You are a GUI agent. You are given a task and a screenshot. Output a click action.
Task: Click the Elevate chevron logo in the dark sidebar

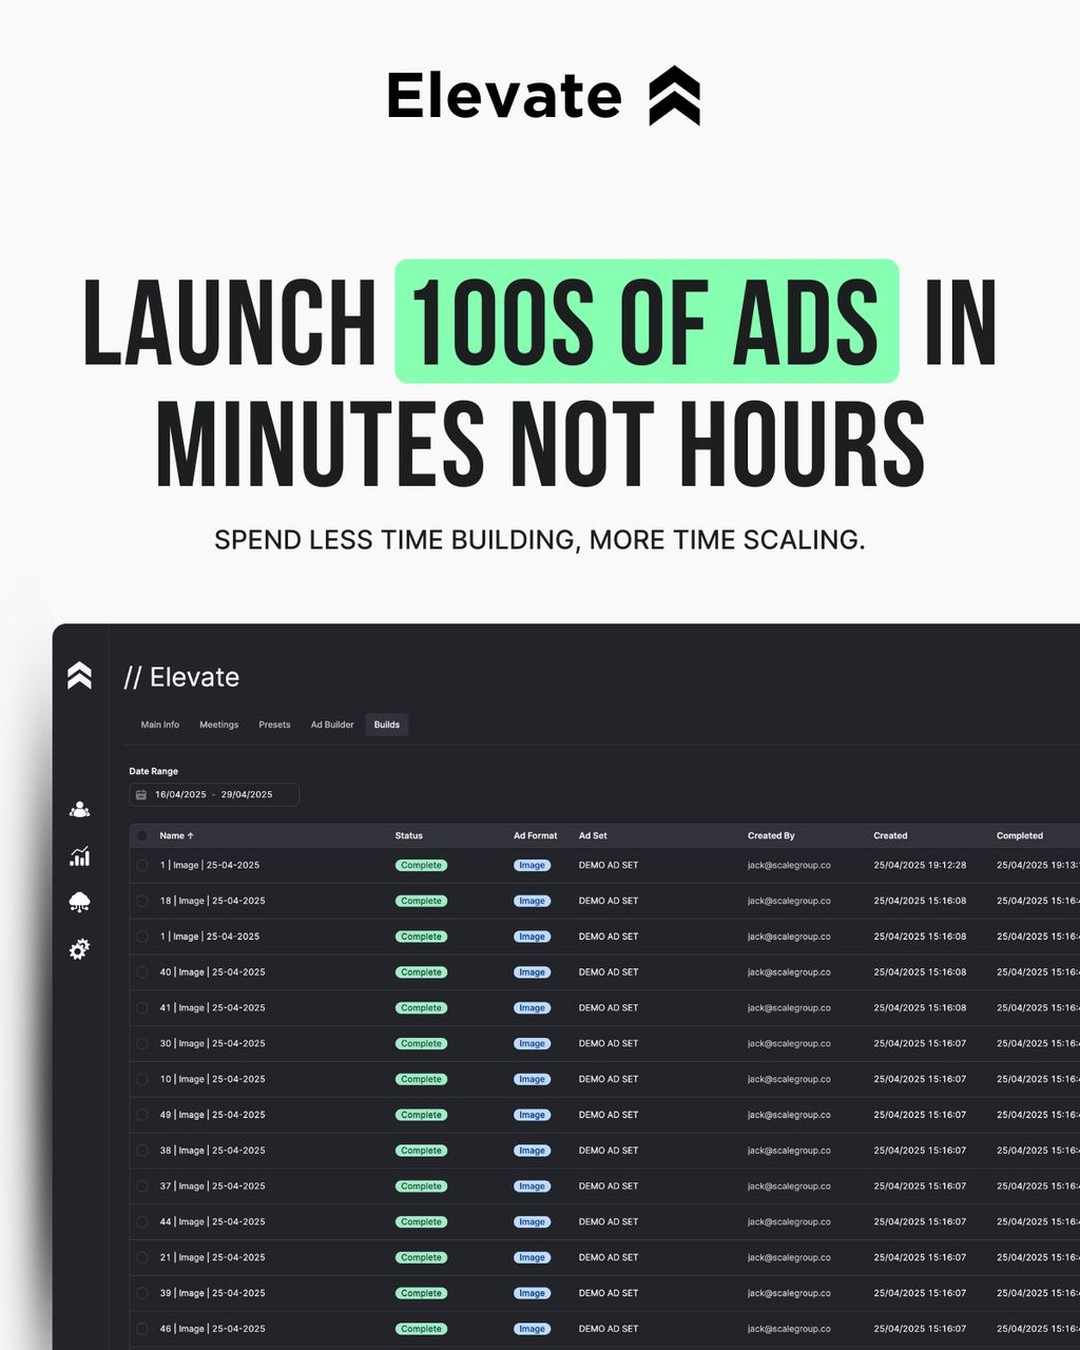tap(80, 676)
